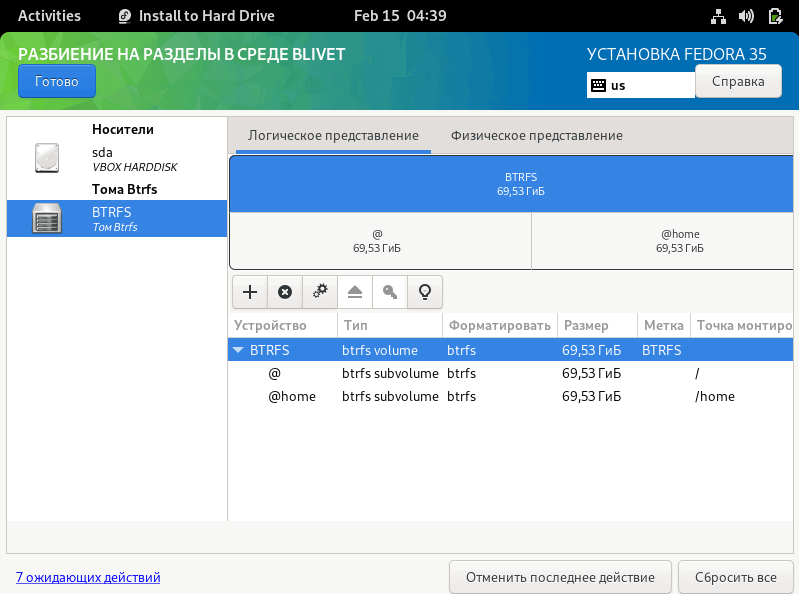Select the sda hard disk icon
Screen dimensions: 799x594
(47, 158)
